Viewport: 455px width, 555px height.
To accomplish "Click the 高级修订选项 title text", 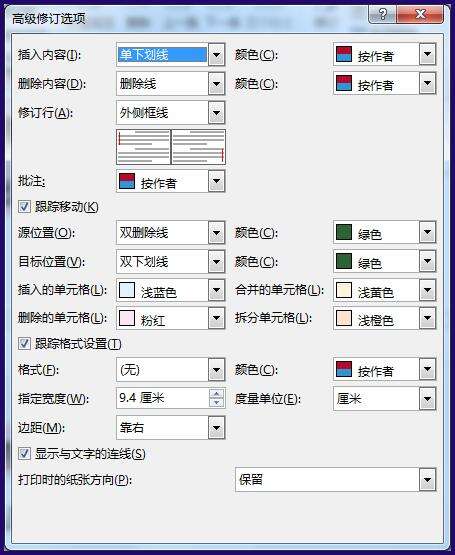I will click(x=49, y=18).
